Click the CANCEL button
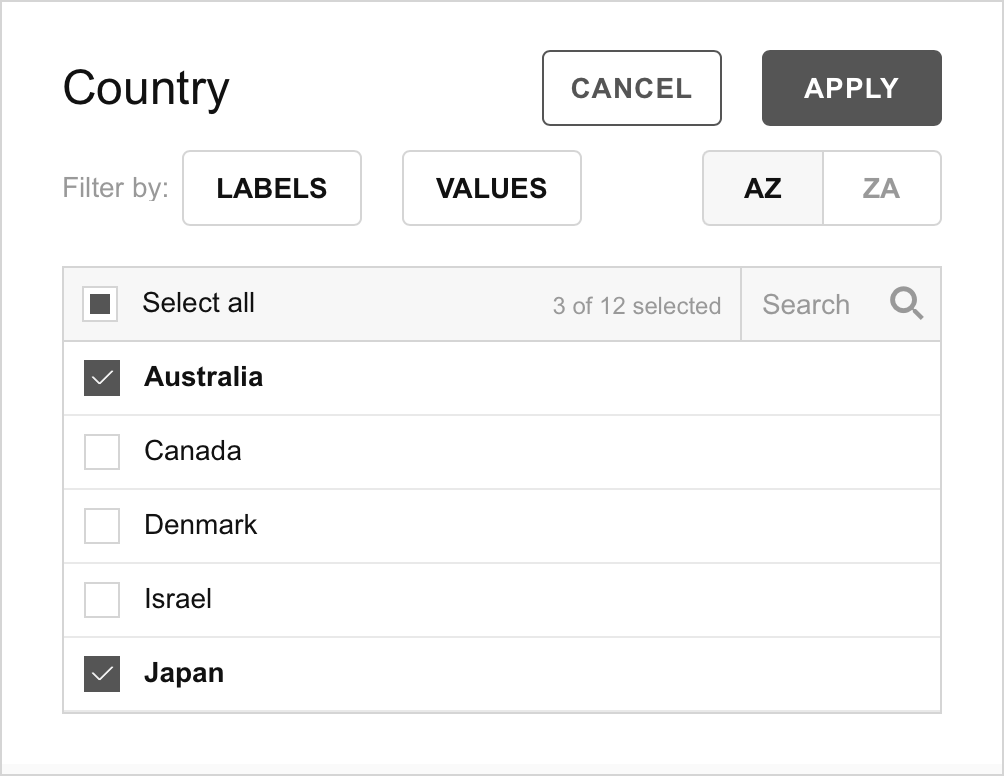This screenshot has height=776, width=1004. tap(632, 88)
